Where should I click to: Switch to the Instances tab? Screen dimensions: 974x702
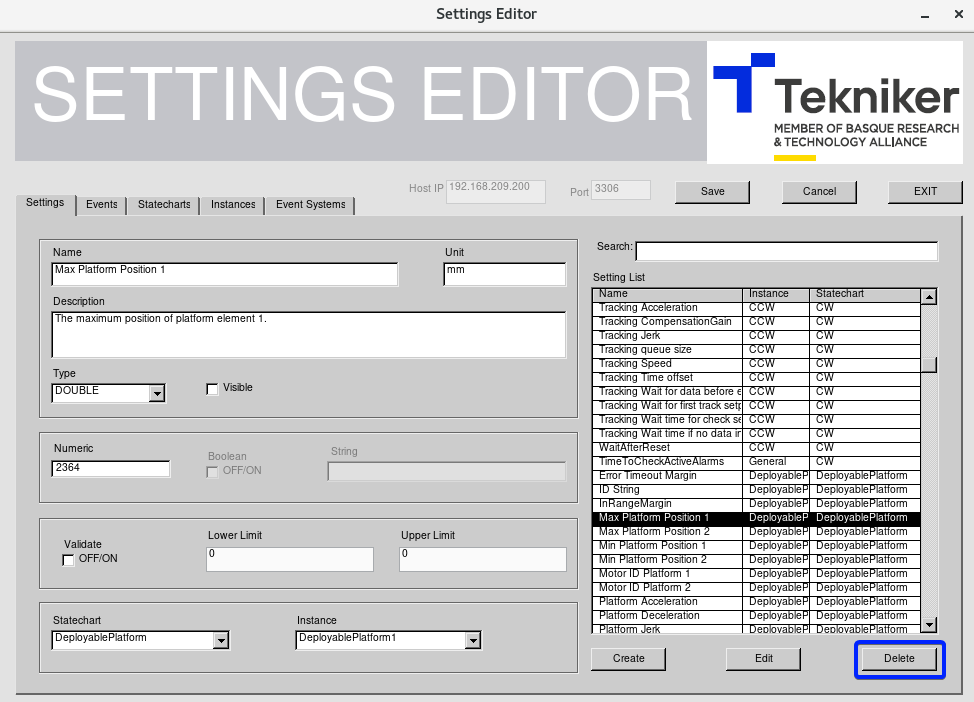pyautogui.click(x=233, y=205)
